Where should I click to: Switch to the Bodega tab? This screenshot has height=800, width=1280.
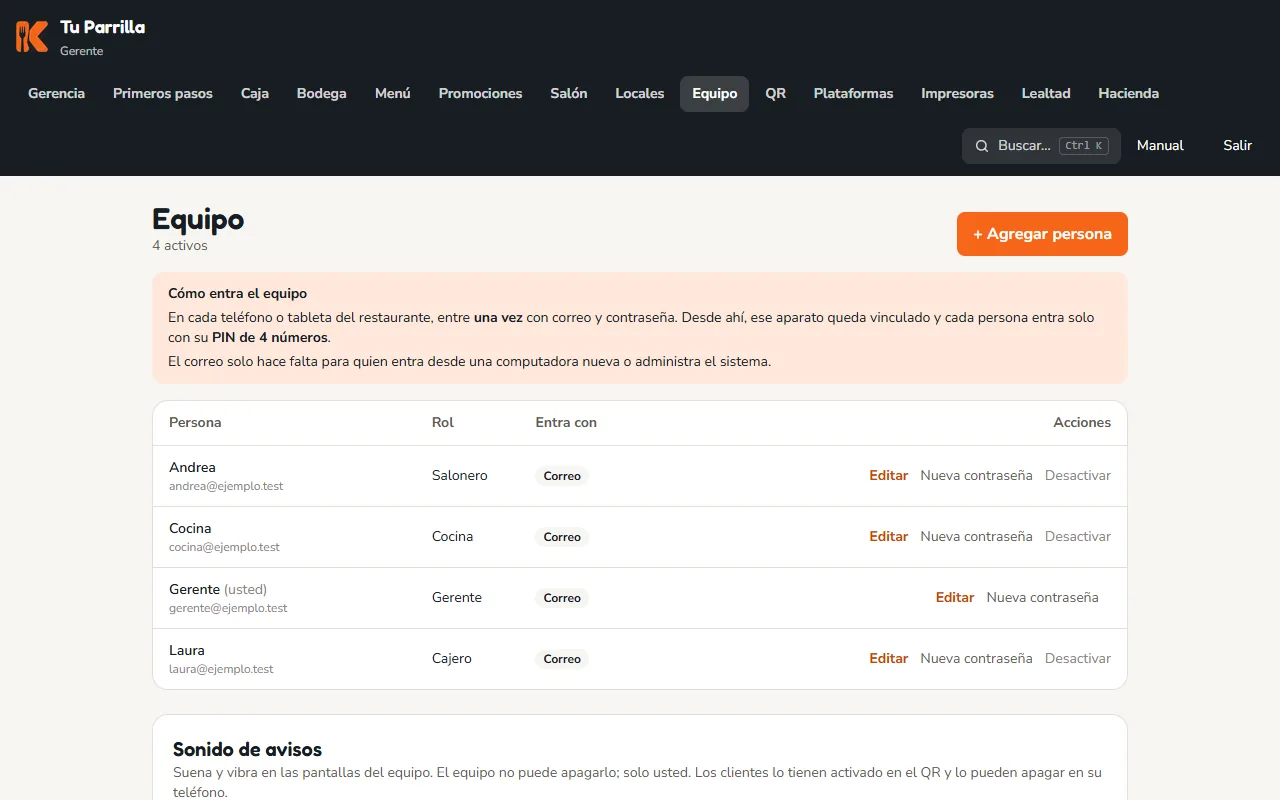pyautogui.click(x=322, y=94)
